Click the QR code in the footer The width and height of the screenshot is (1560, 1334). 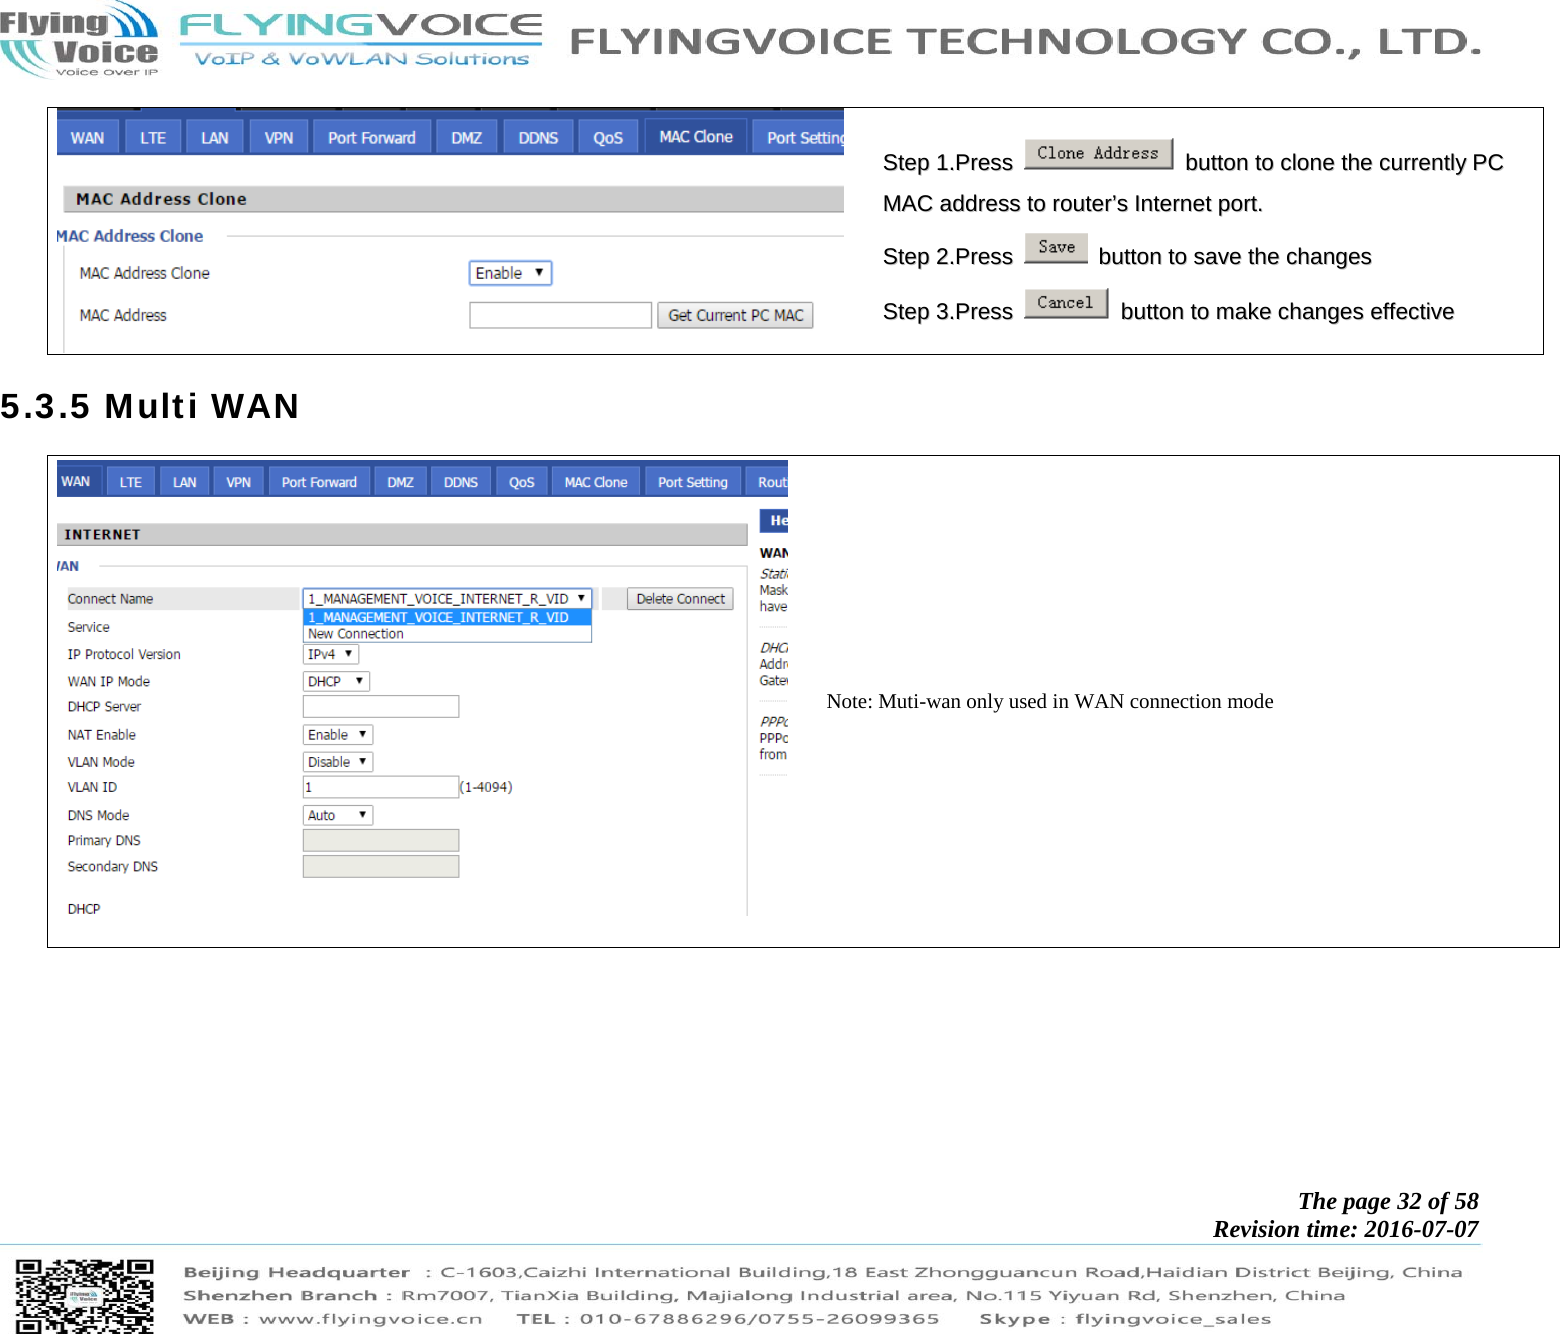click(x=85, y=1296)
